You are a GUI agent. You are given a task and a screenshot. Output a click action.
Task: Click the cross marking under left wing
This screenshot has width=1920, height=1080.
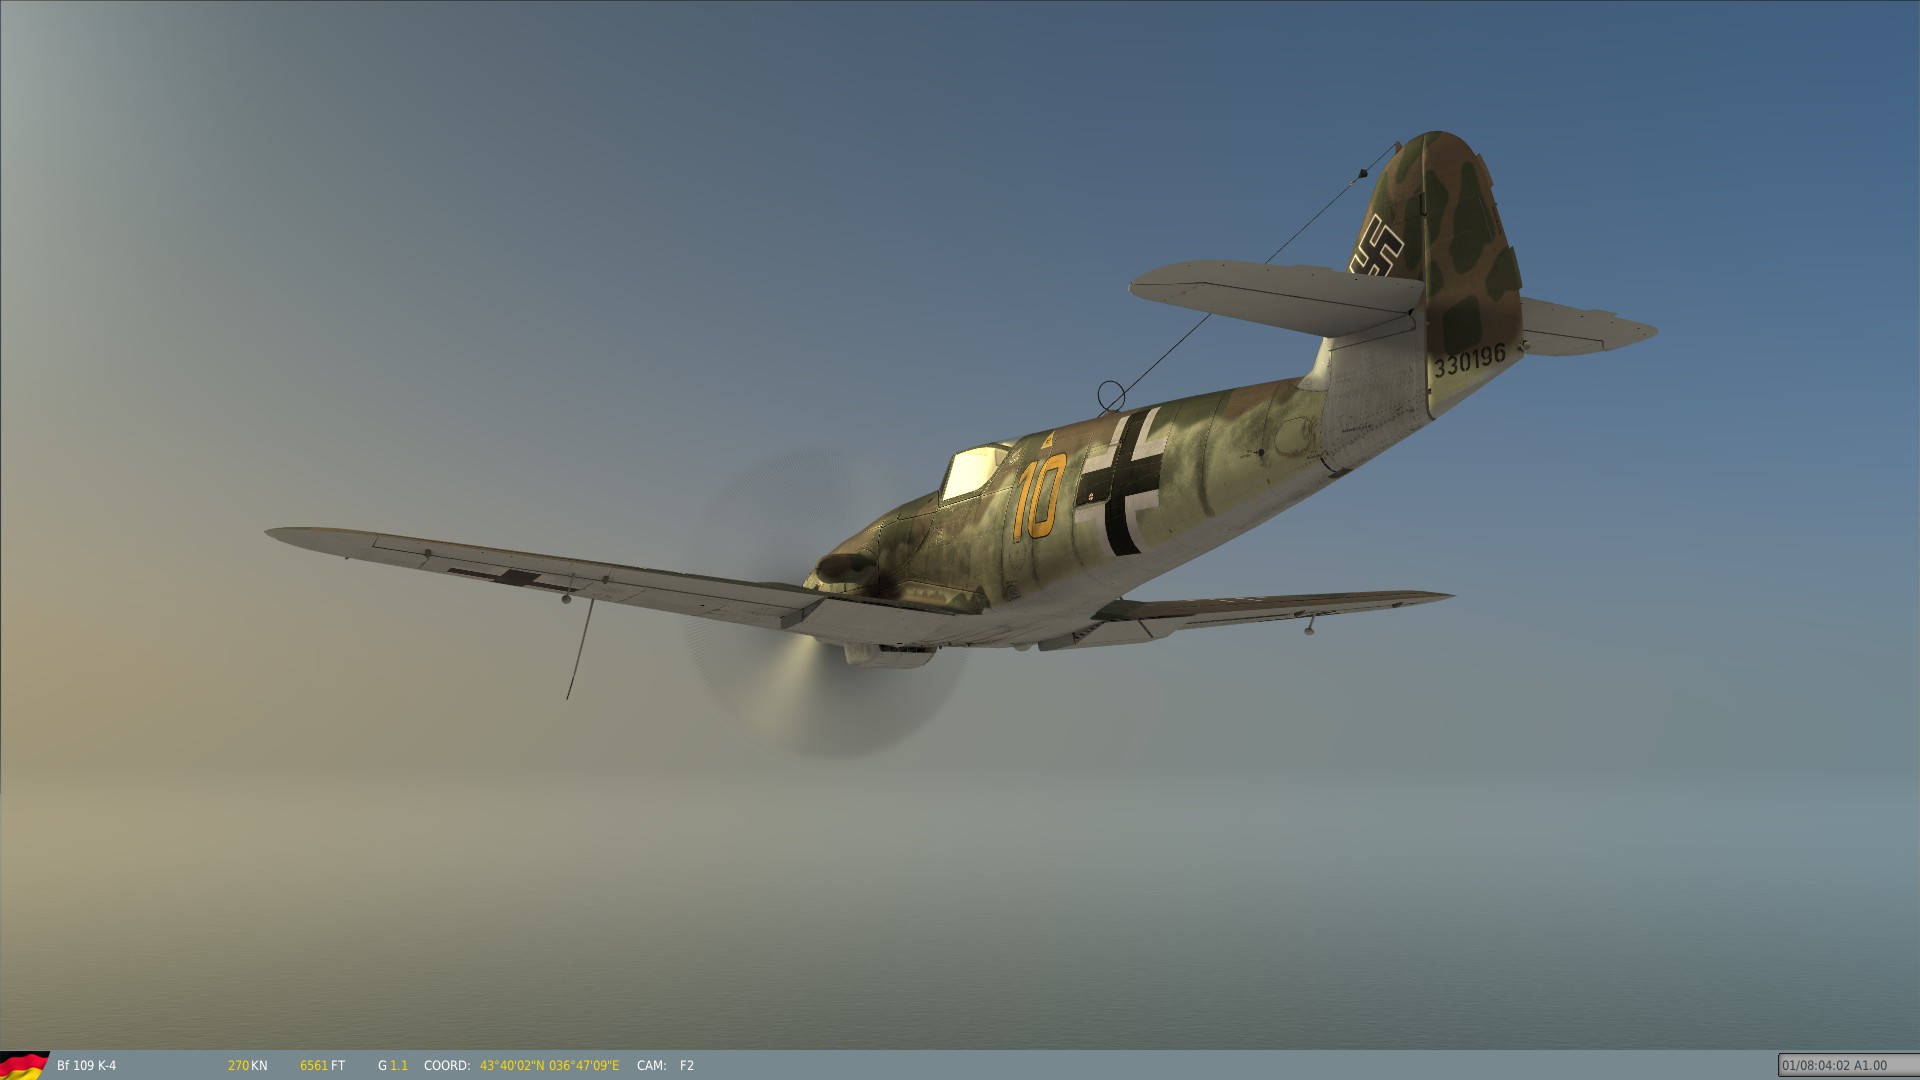(516, 577)
